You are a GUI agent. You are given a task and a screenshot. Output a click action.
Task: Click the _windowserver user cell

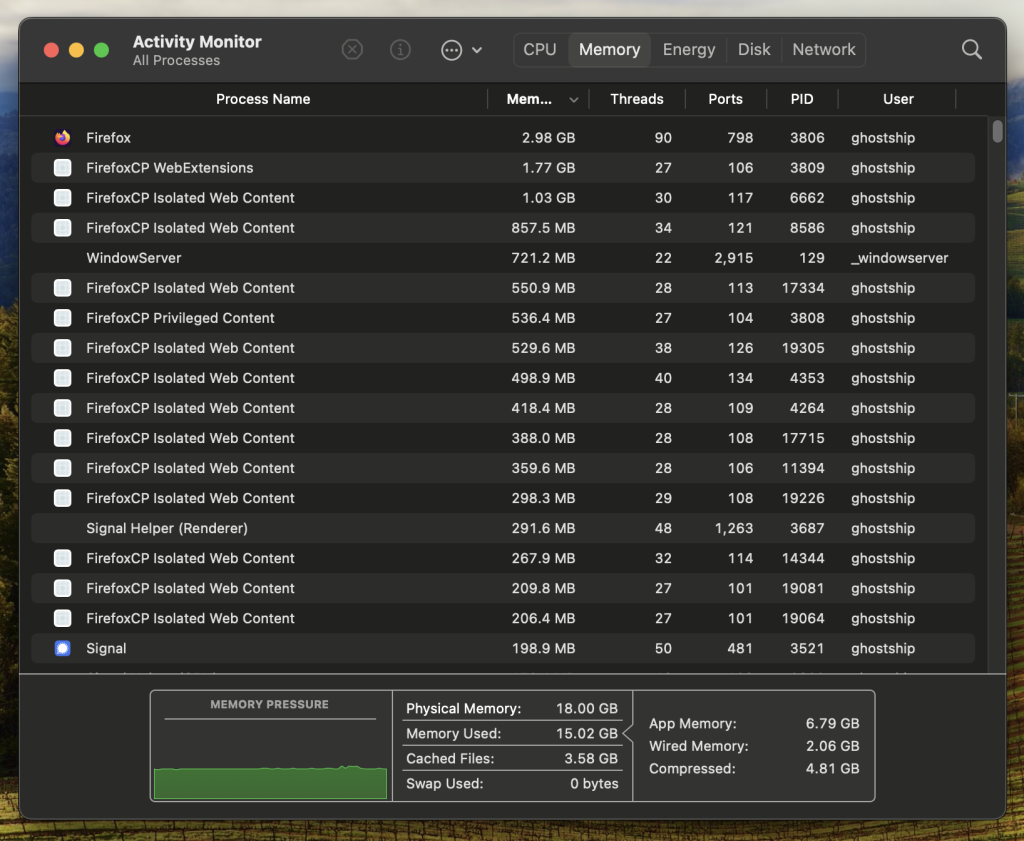[899, 258]
